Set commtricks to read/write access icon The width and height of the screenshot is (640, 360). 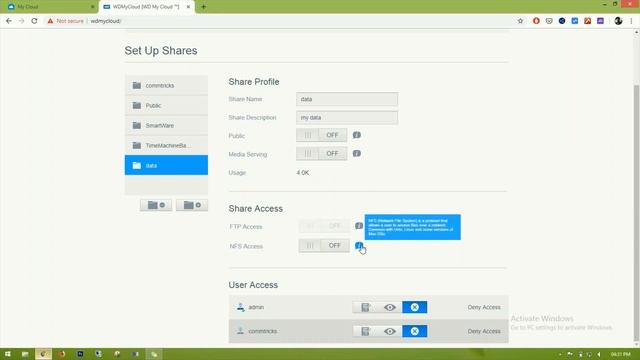pyautogui.click(x=365, y=331)
